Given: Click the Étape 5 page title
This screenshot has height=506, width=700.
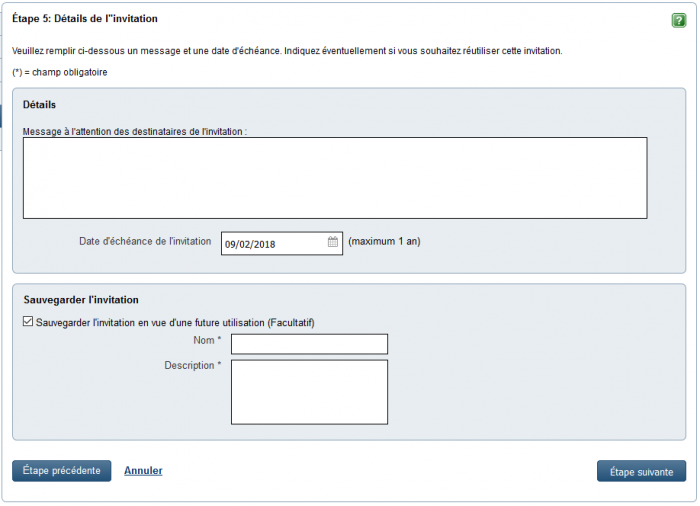Looking at the screenshot, I should tap(85, 19).
